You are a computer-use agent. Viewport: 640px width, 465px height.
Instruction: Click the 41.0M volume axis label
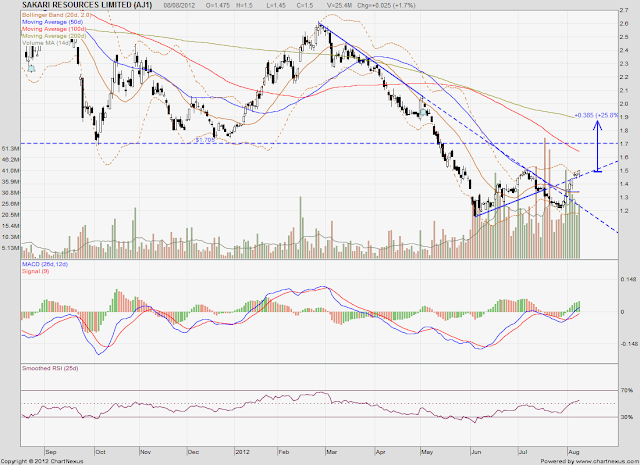point(11,171)
